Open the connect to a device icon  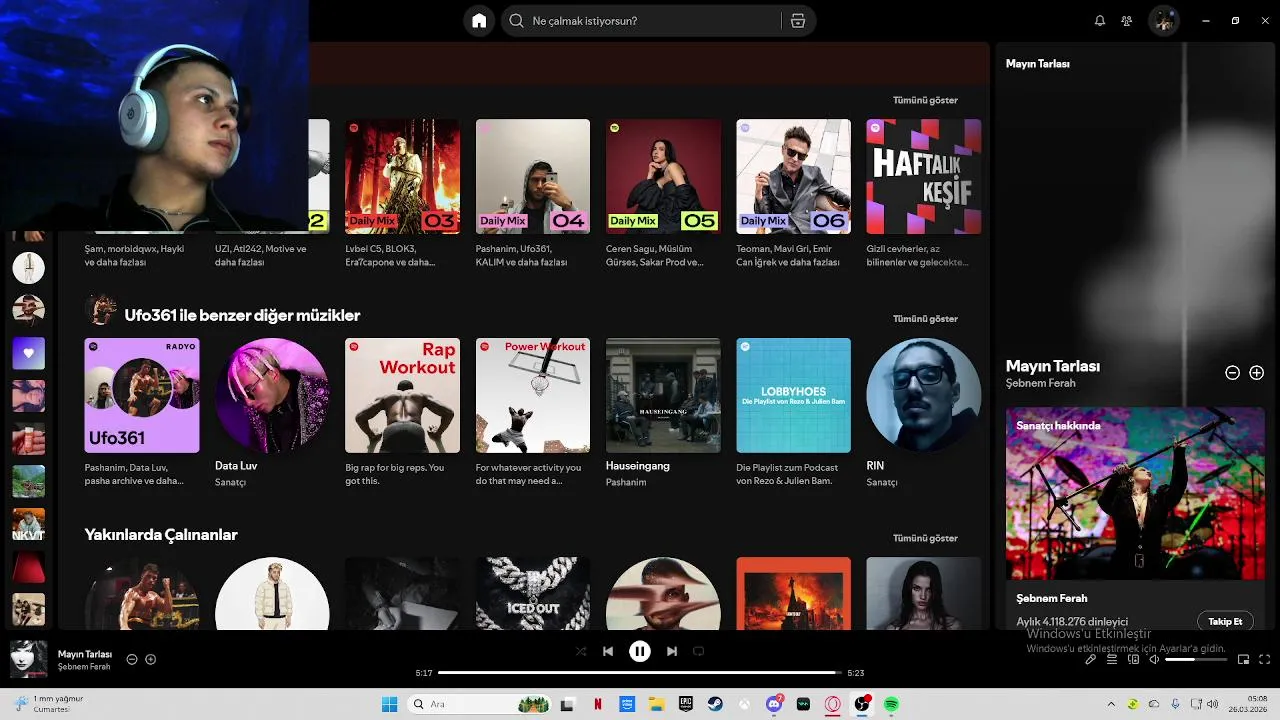click(1133, 660)
